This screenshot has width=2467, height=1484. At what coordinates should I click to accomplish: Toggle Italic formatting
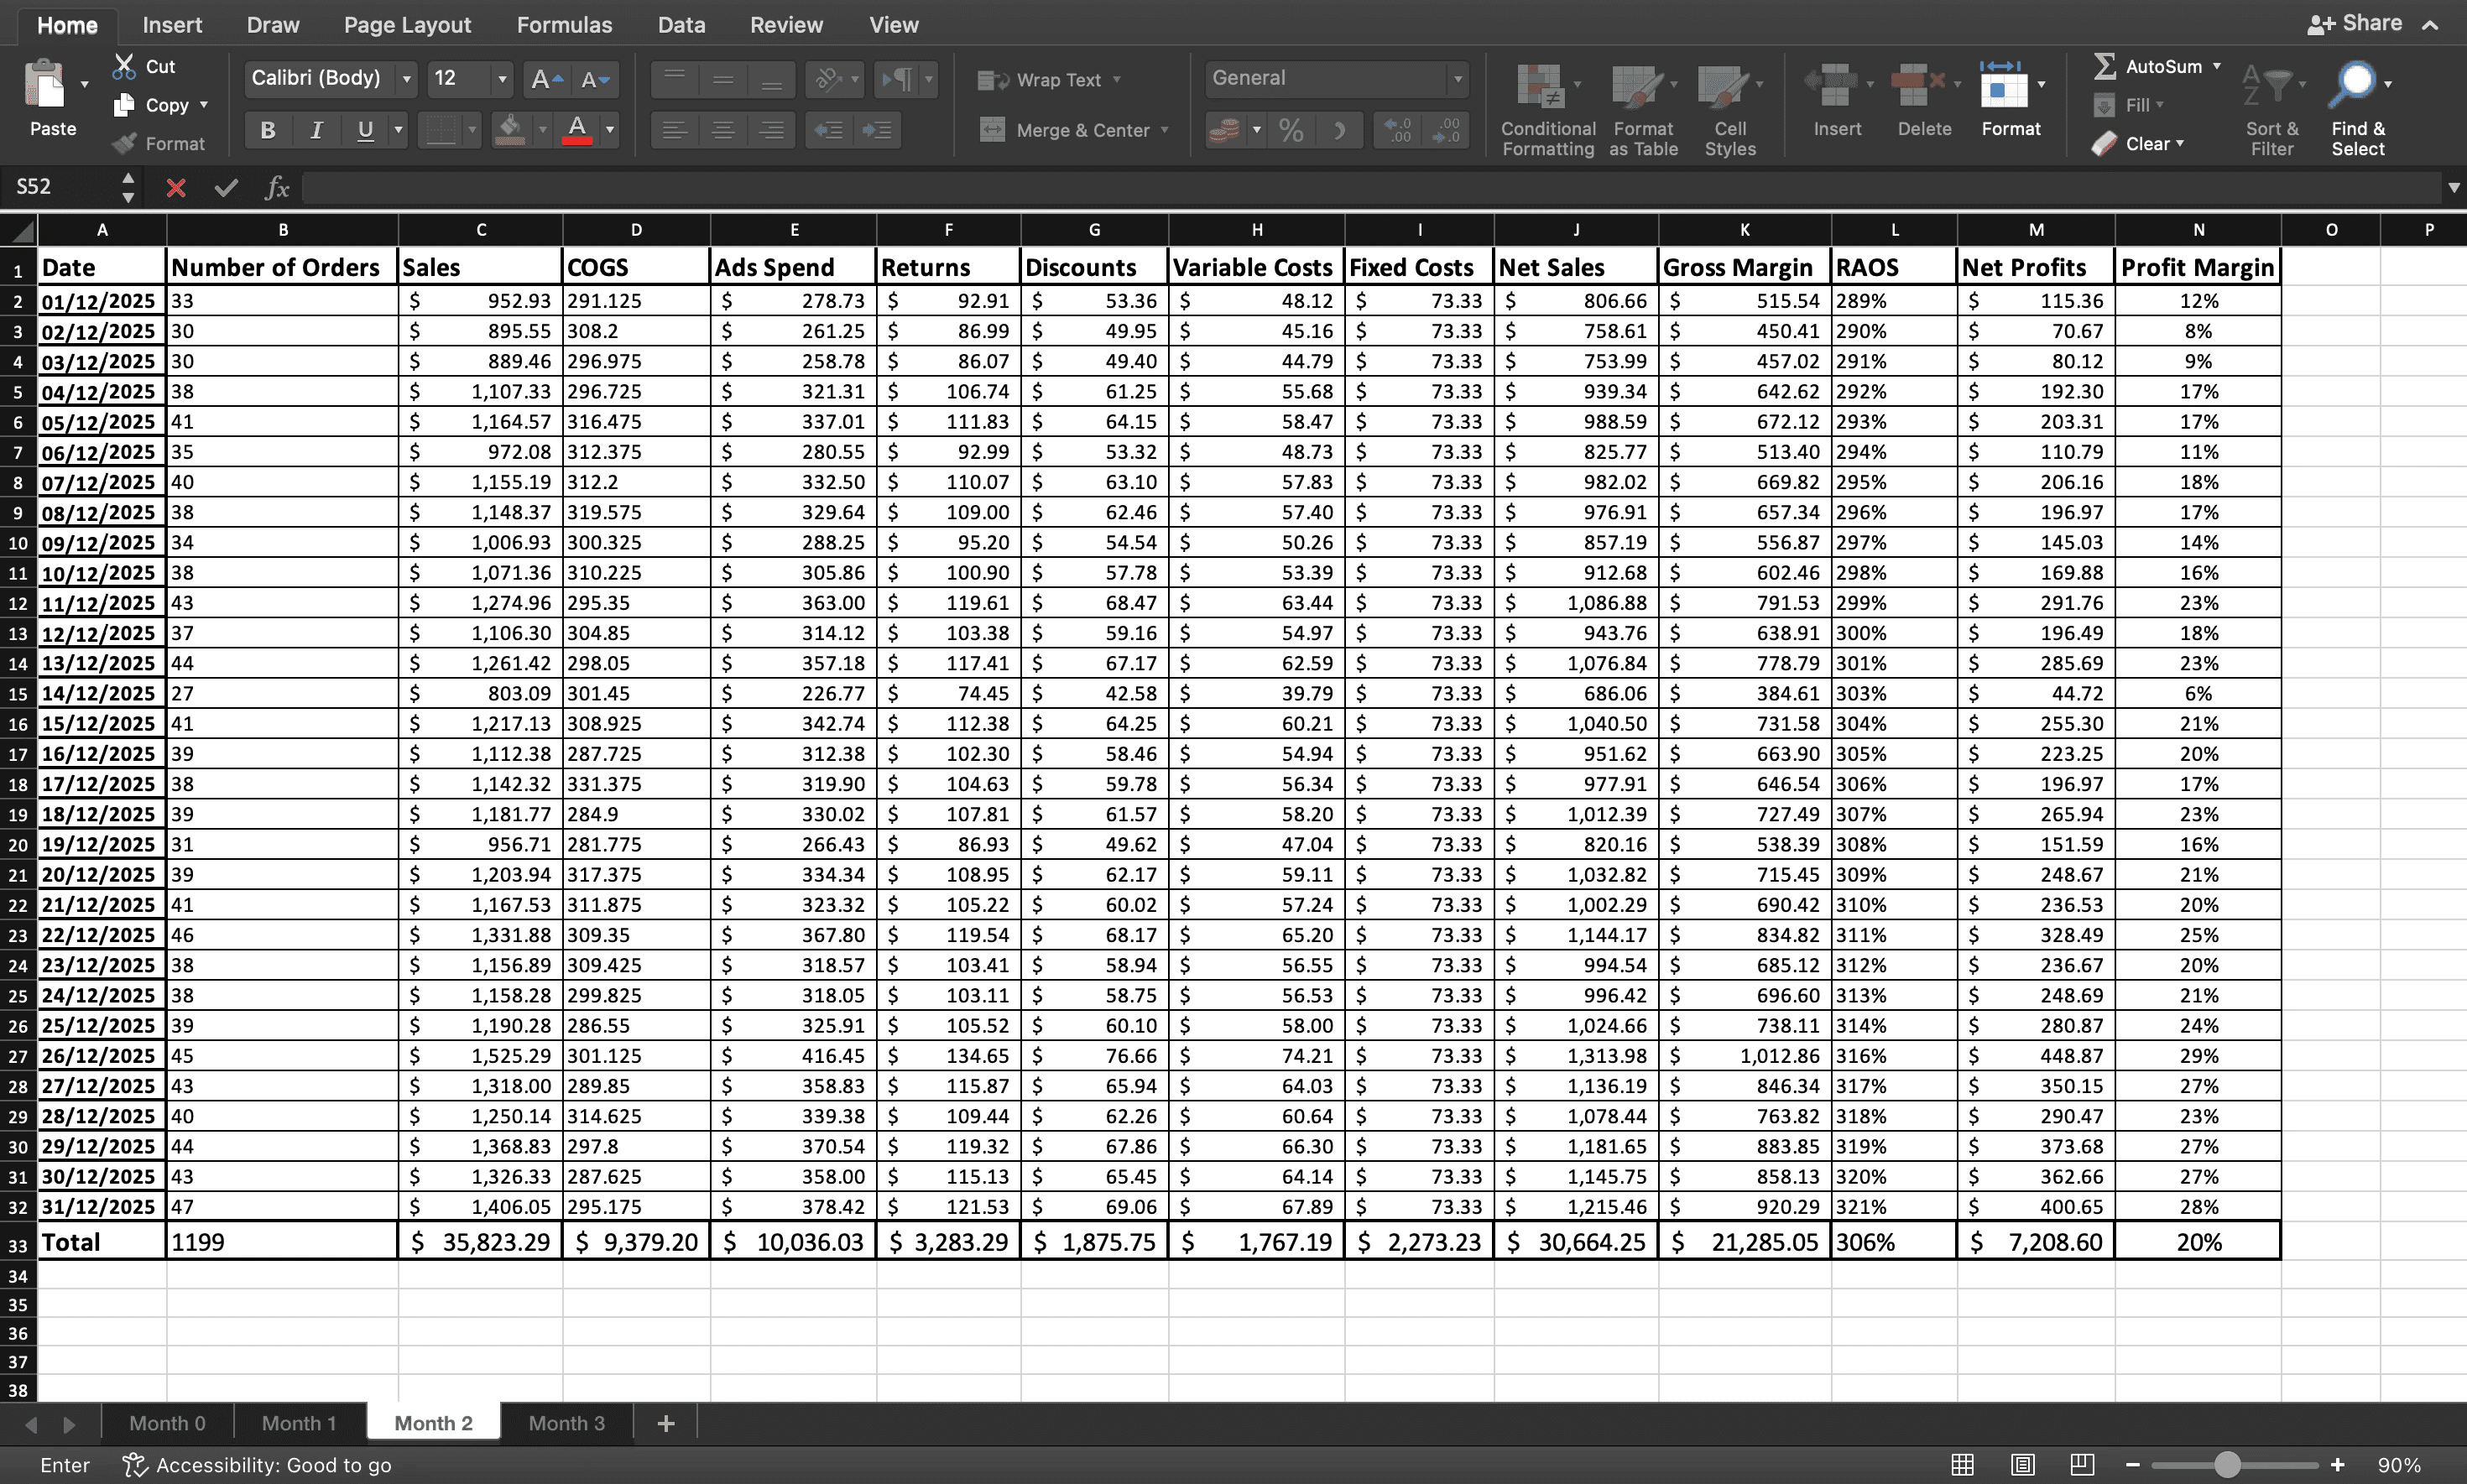(317, 130)
